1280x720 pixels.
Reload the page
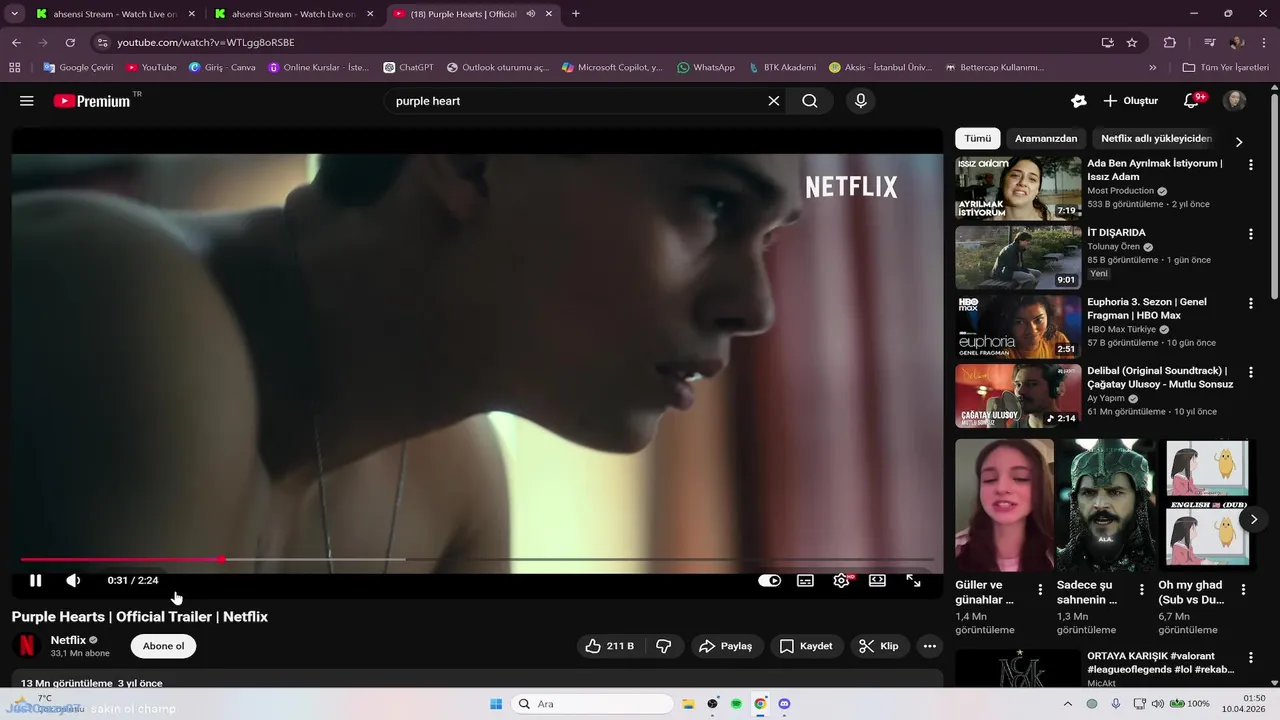click(70, 43)
